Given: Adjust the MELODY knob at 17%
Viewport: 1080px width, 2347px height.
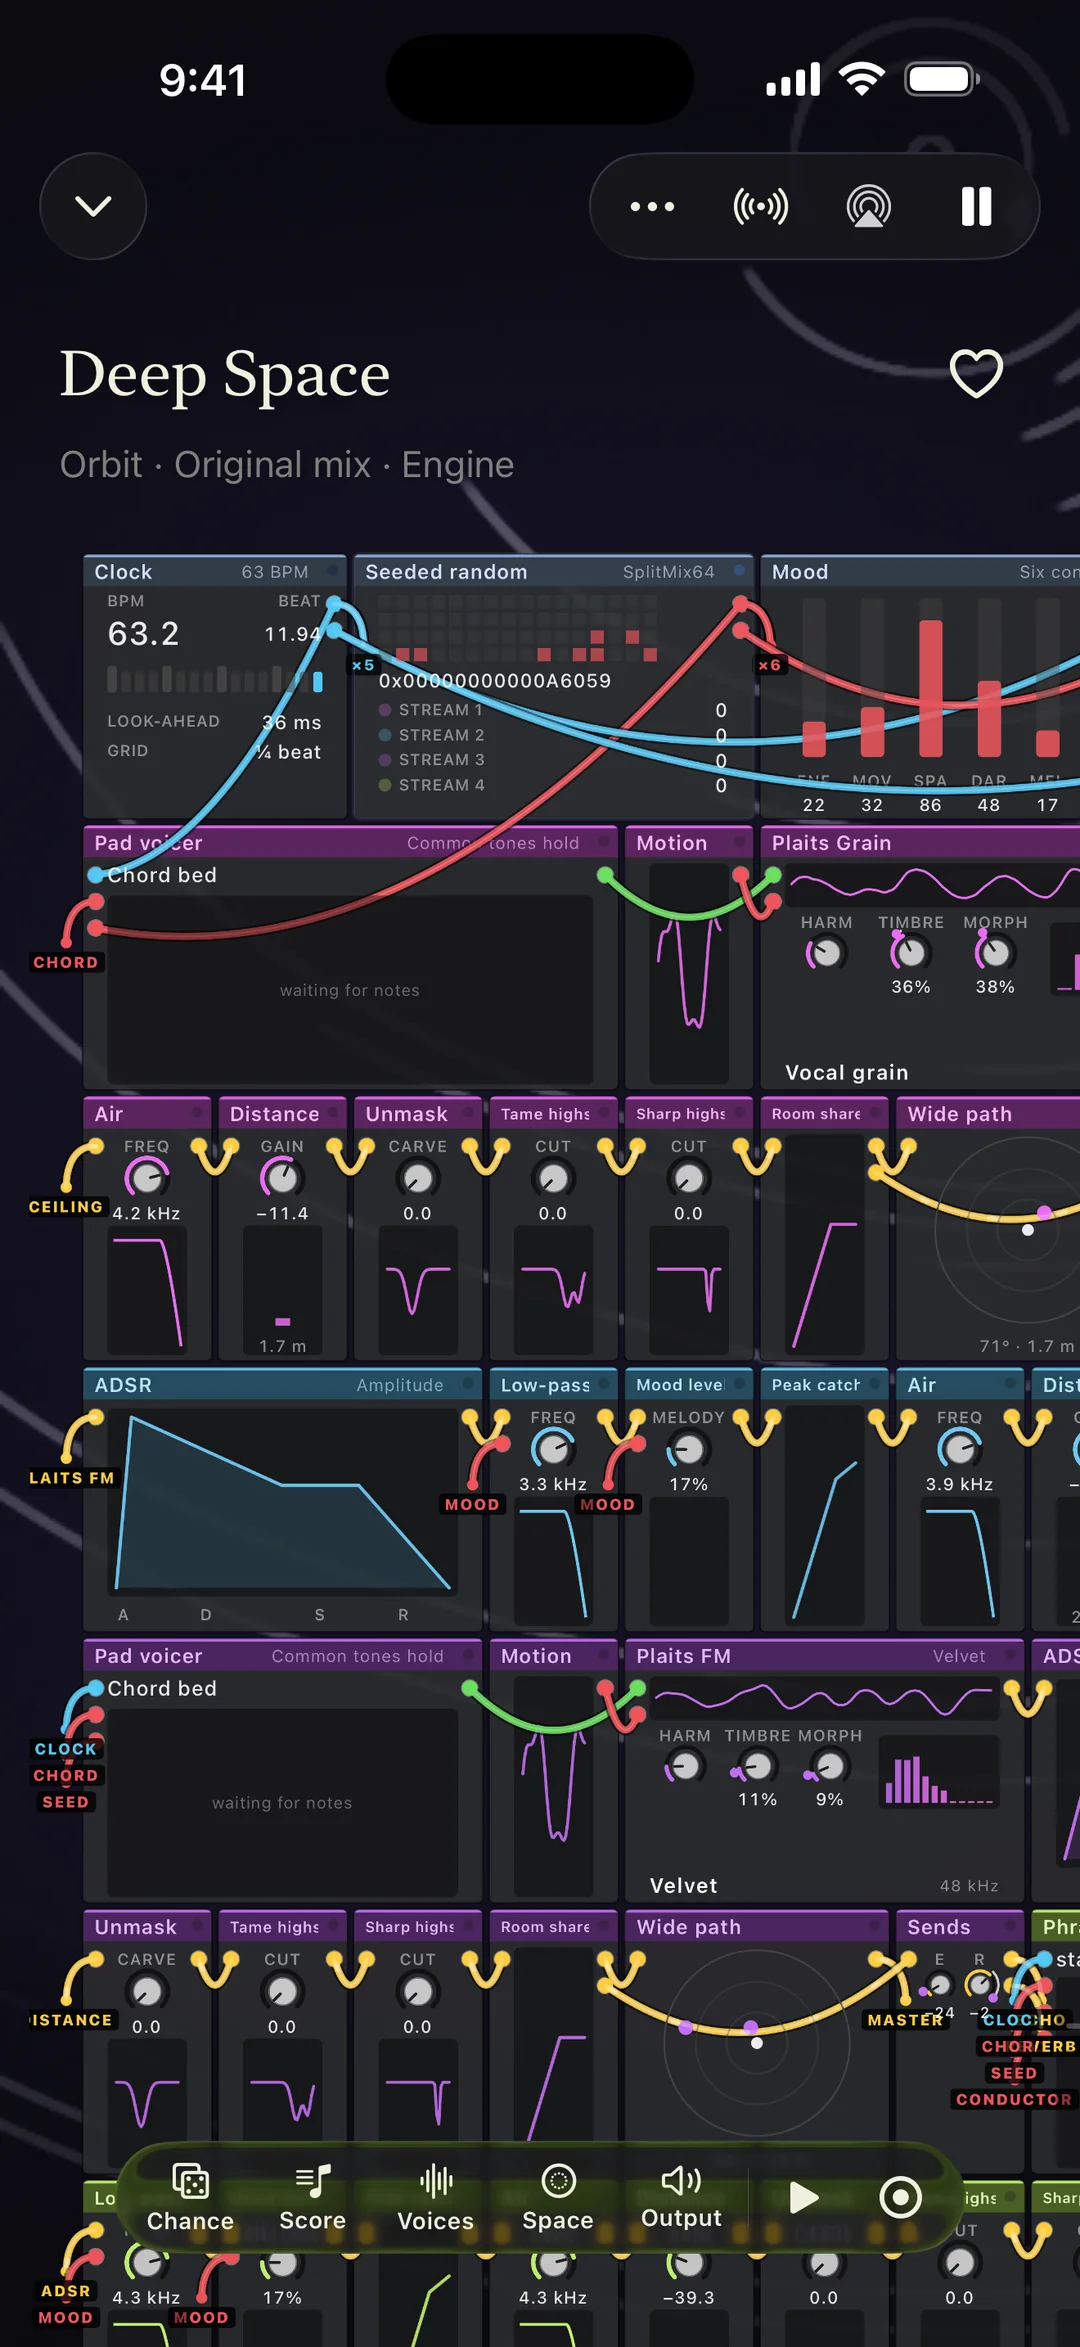Looking at the screenshot, I should (688, 1449).
